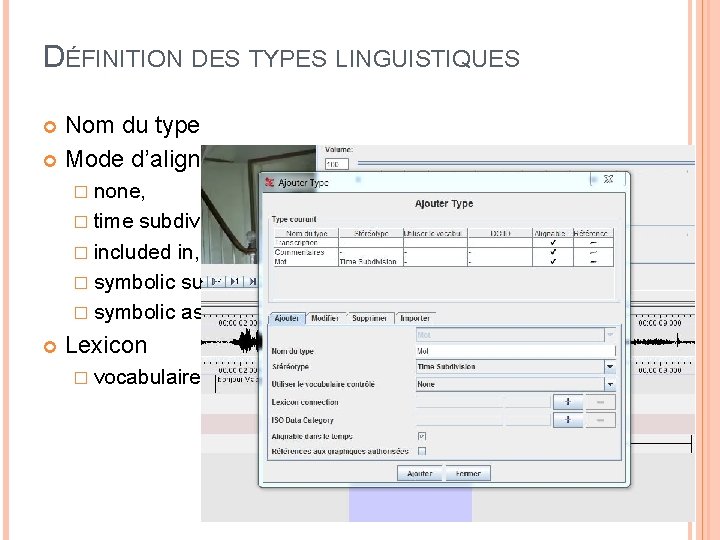Click Alignable checkmark in Commentaires row
Viewport: 720px width, 540px height.
553,252
